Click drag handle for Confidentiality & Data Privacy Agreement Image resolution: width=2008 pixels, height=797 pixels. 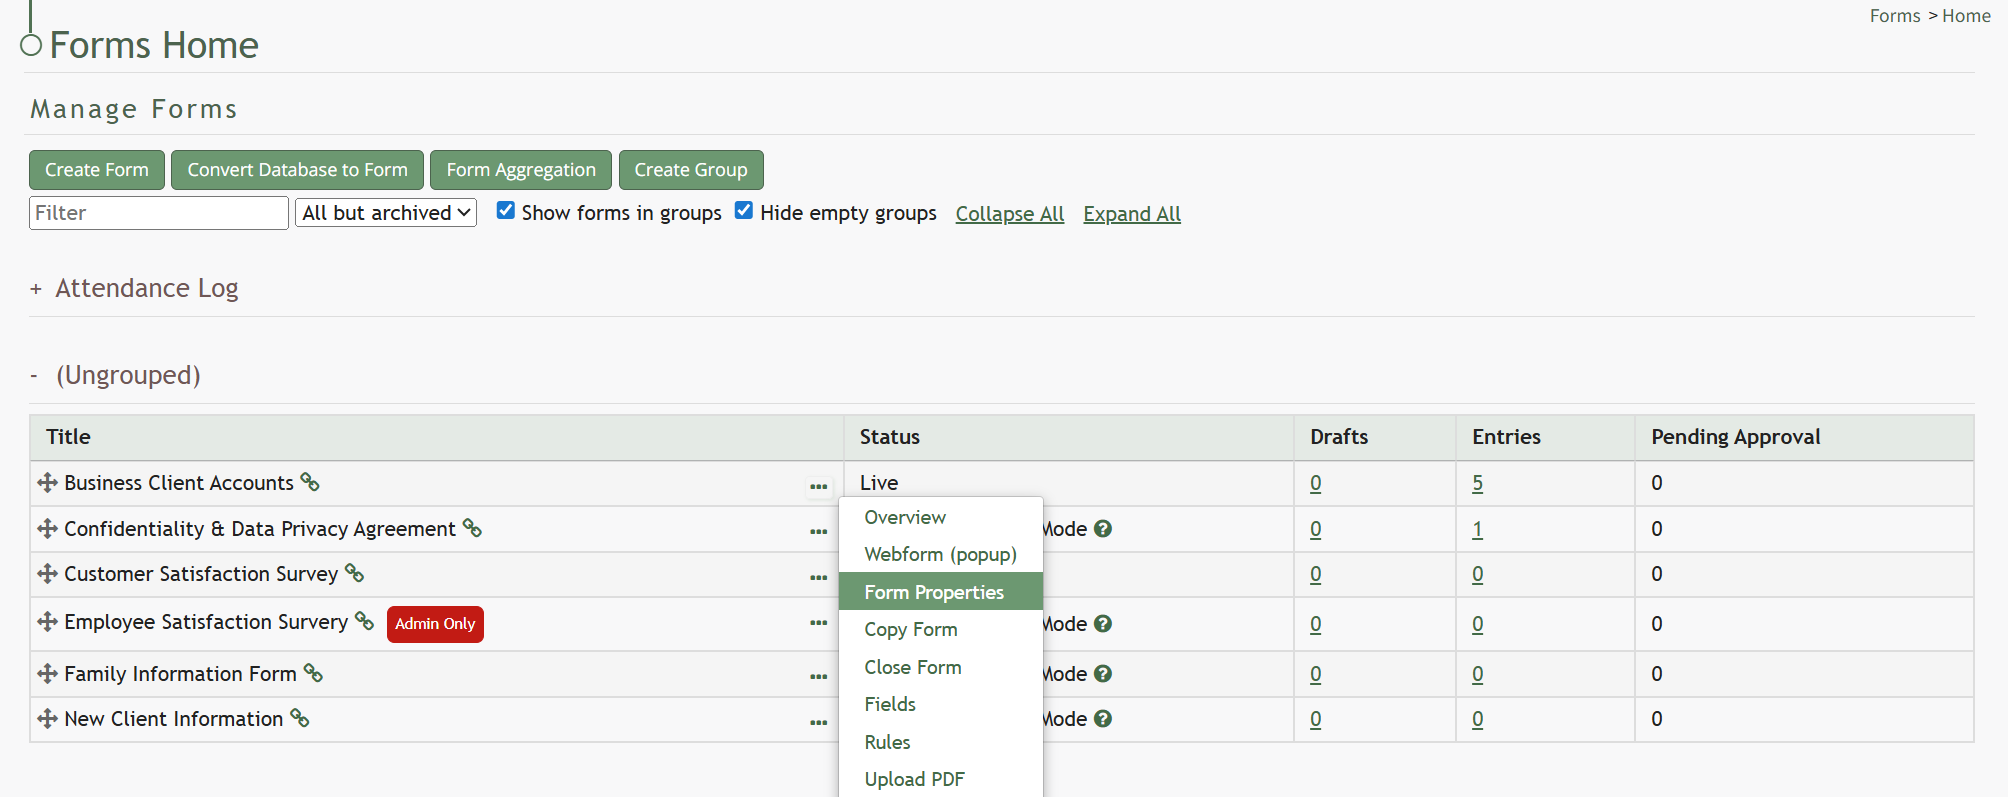coord(47,529)
